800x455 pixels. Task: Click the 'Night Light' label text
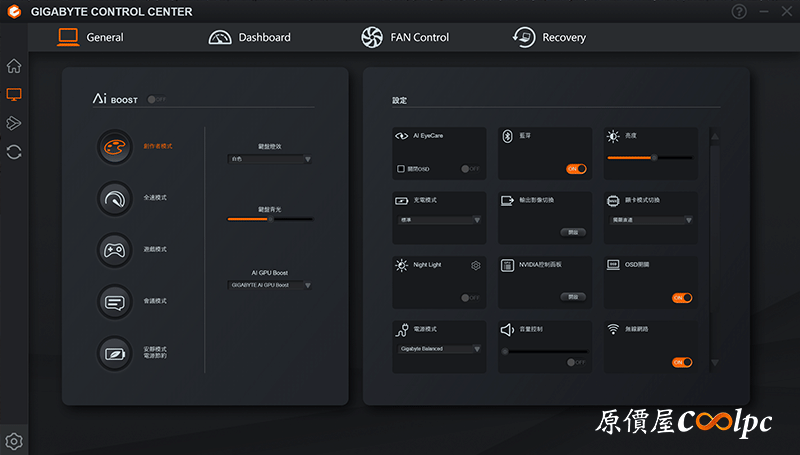[427, 265]
